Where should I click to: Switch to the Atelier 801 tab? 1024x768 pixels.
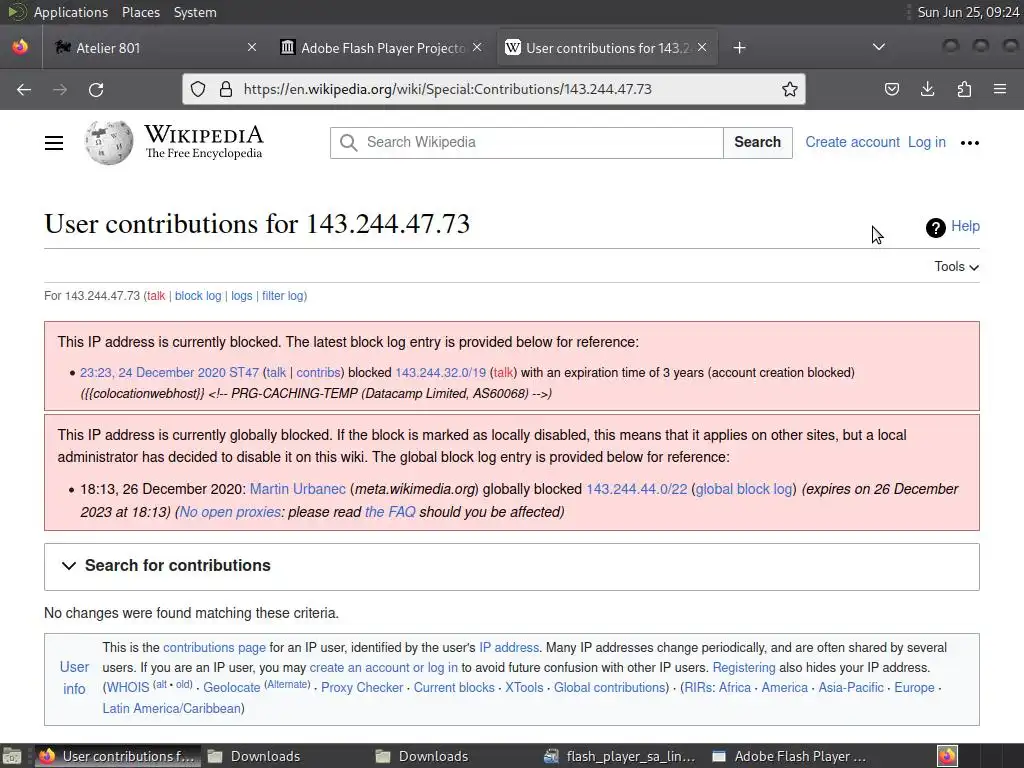click(x=153, y=48)
